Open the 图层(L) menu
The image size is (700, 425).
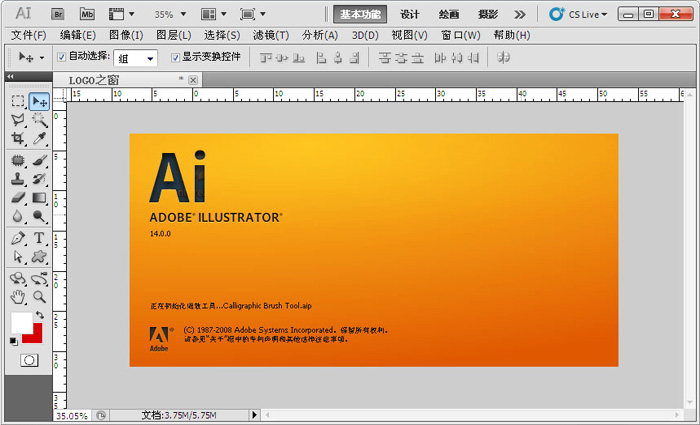pyautogui.click(x=174, y=35)
